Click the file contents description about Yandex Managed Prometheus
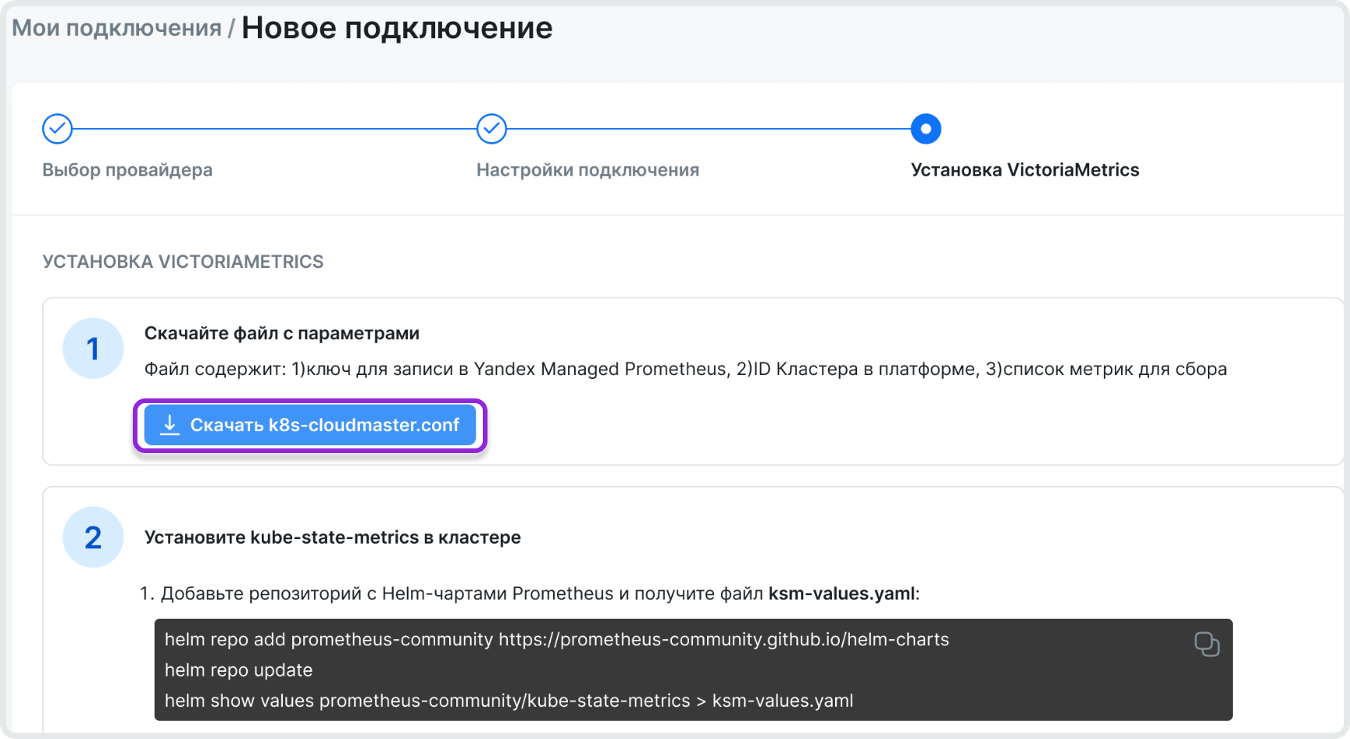 click(x=685, y=369)
